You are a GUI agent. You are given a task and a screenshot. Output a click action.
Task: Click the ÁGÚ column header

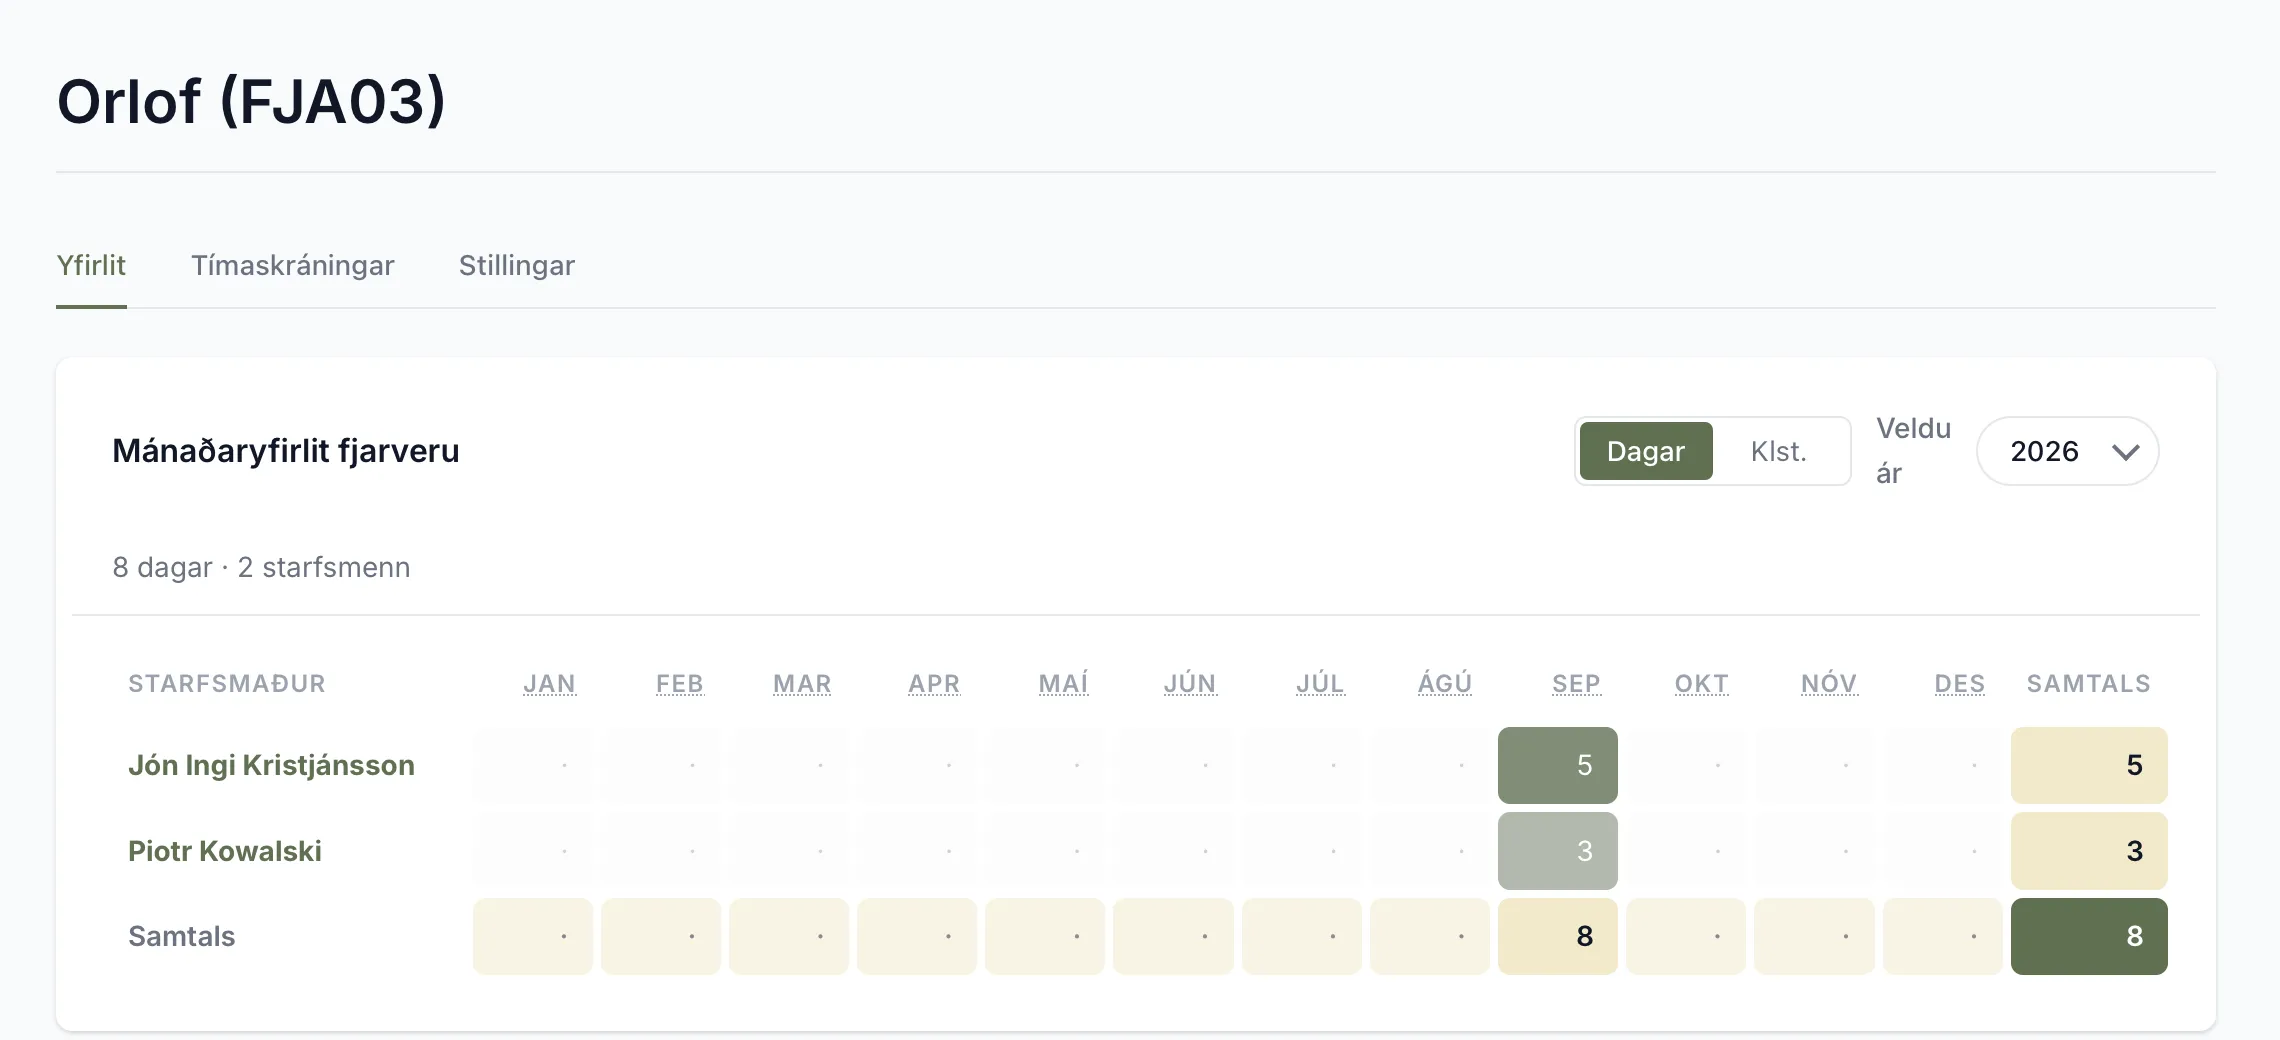1445,684
